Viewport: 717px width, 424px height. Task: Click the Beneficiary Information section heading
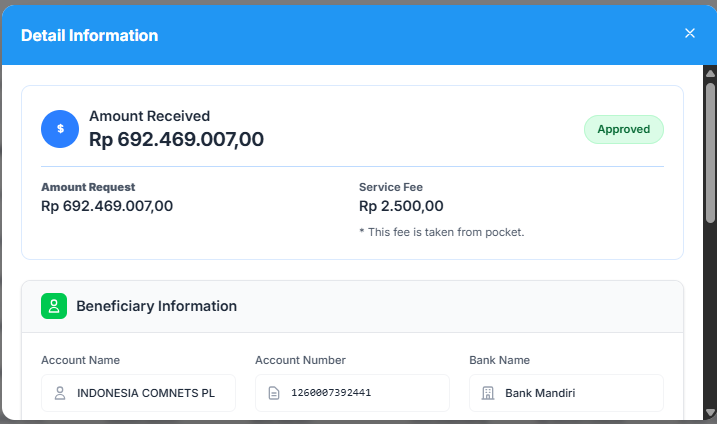click(156, 306)
